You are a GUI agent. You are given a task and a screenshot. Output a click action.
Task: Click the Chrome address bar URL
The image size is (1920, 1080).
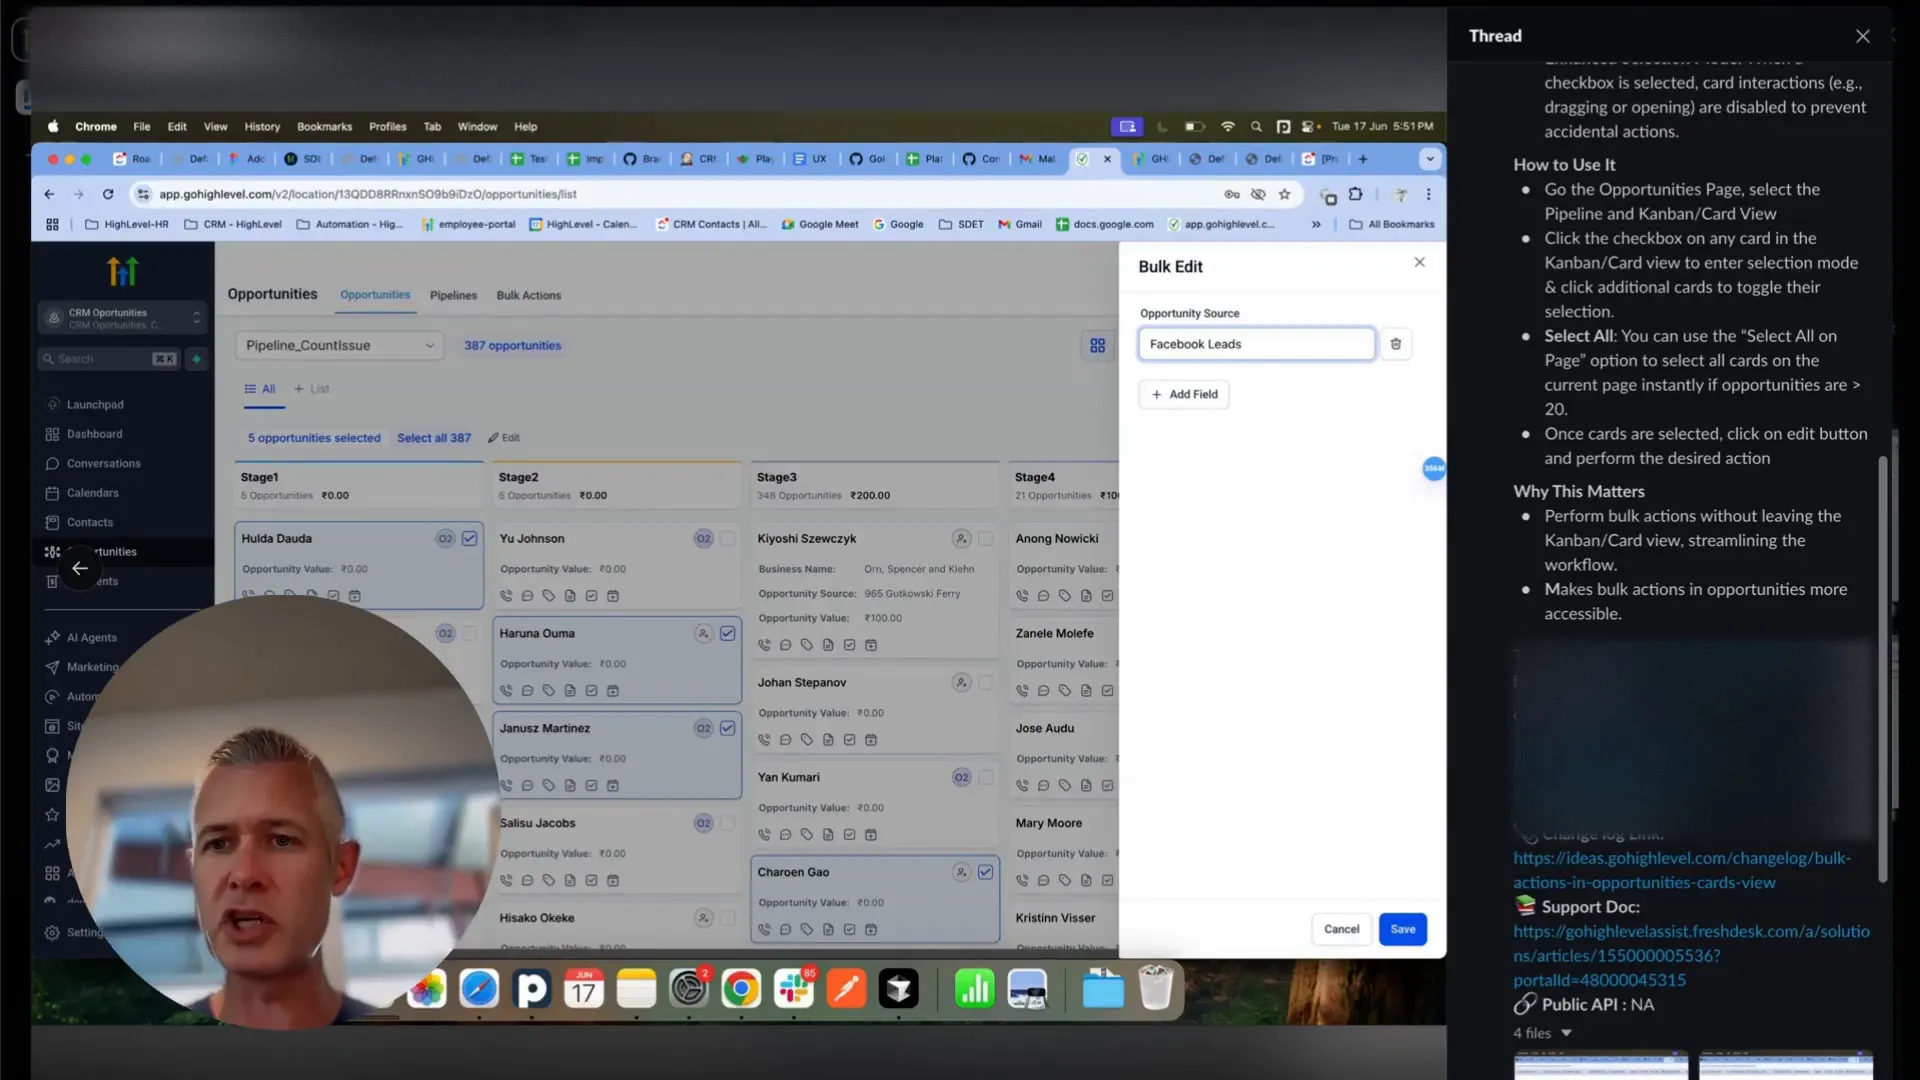point(368,194)
